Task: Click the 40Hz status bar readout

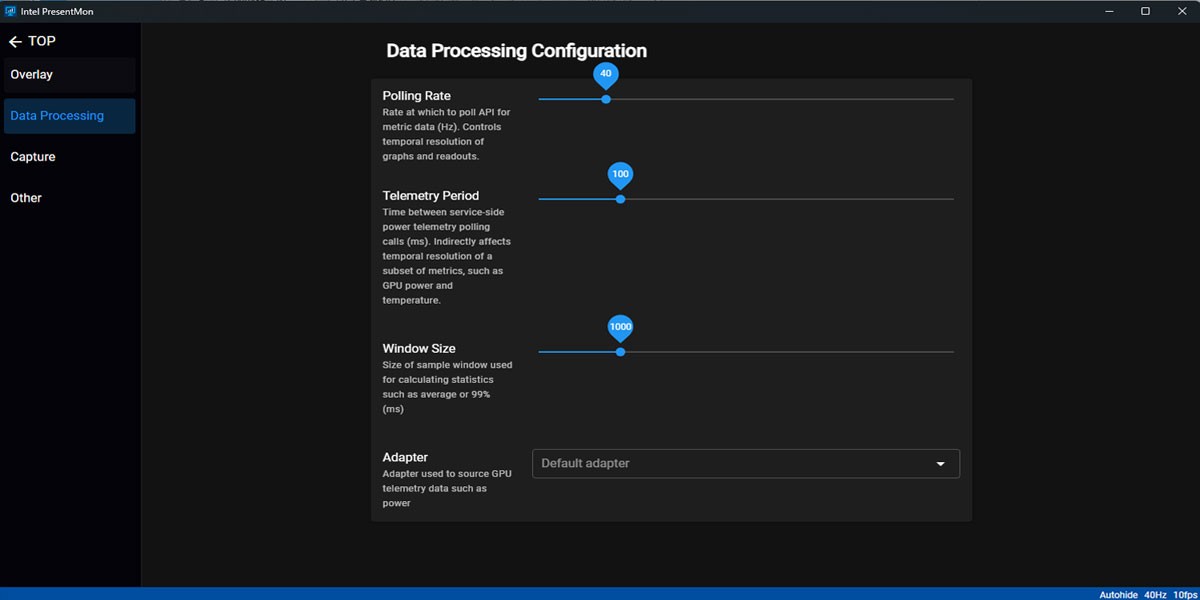Action: (x=1155, y=594)
